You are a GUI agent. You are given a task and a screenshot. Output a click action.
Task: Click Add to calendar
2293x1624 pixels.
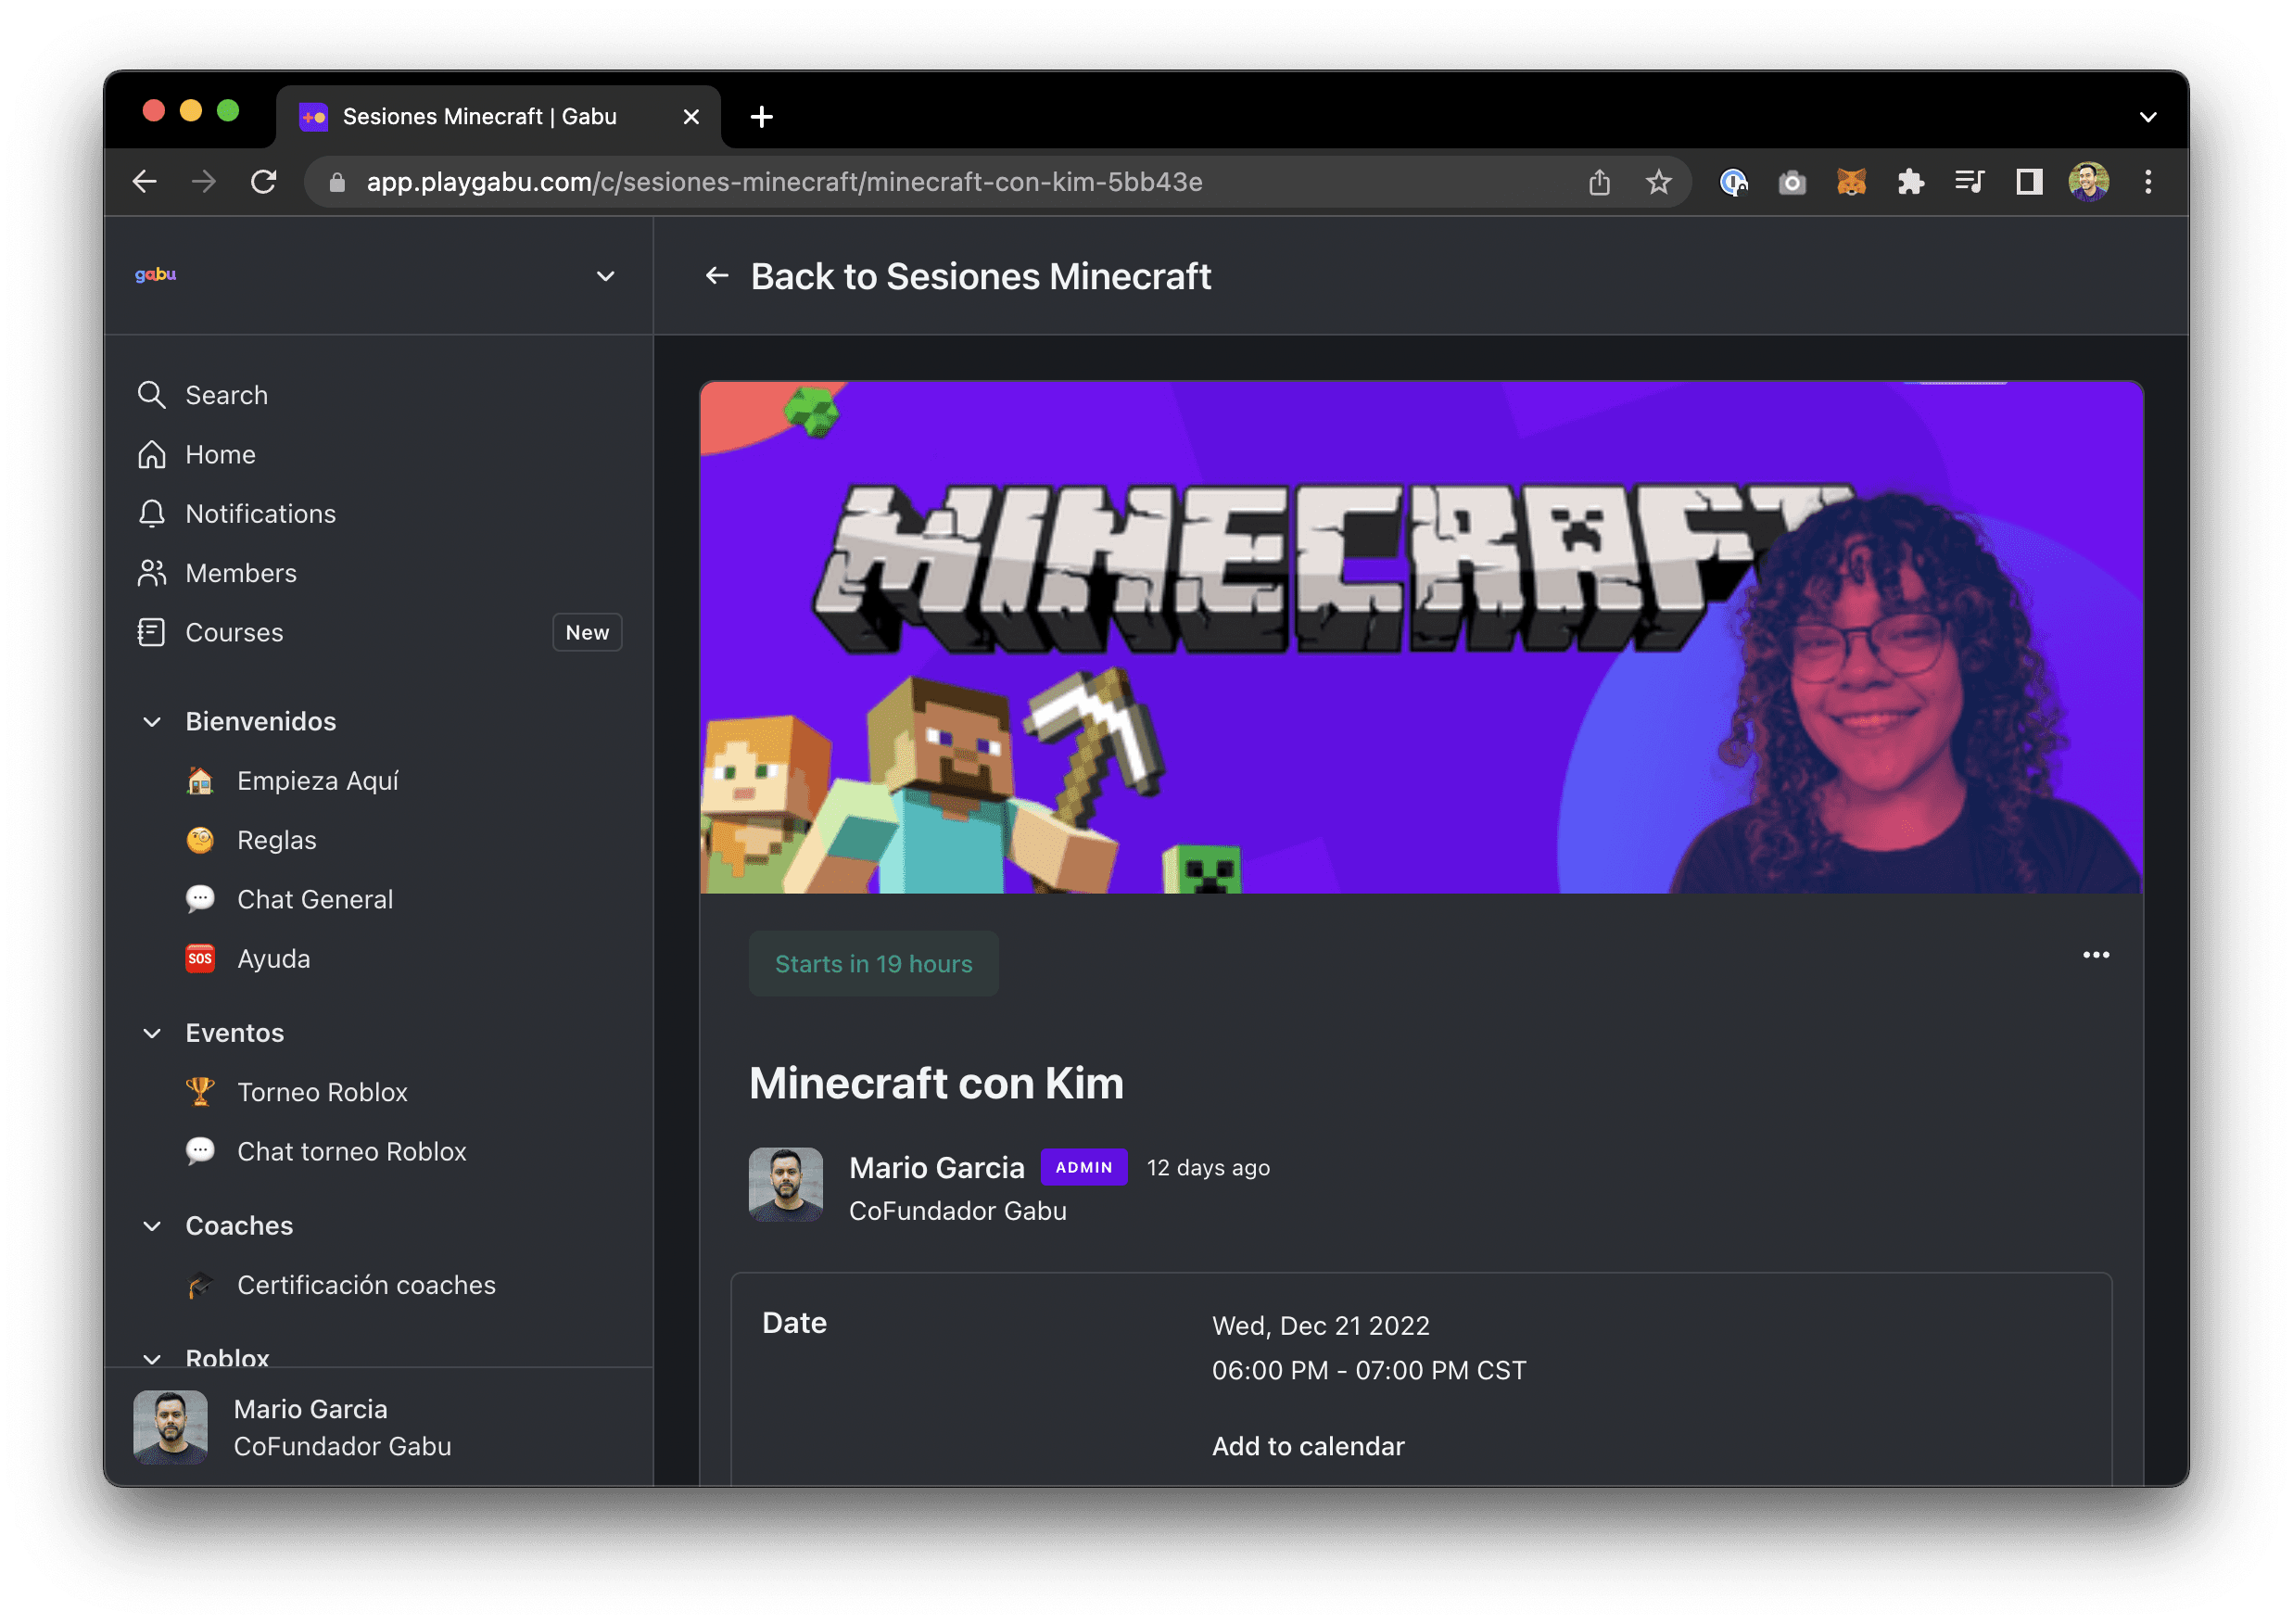point(1308,1446)
